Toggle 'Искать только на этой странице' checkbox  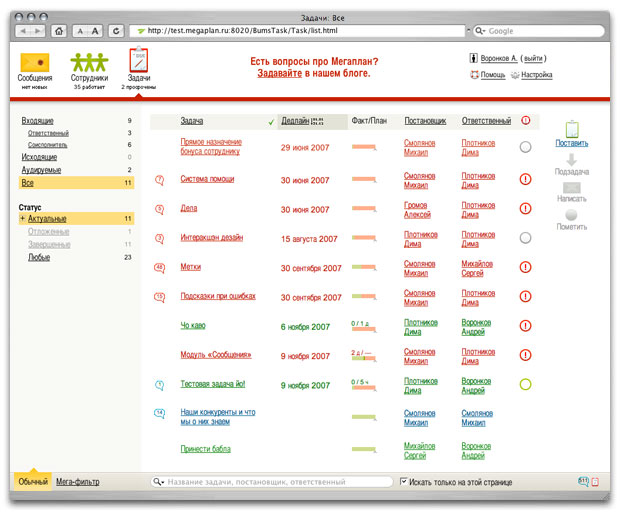coord(404,482)
